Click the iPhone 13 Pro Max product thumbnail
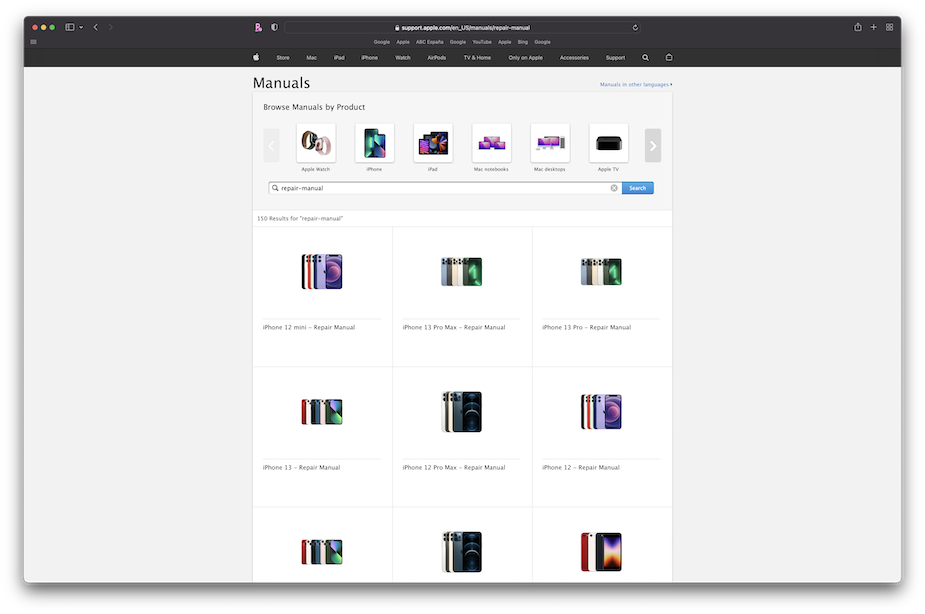This screenshot has height=614, width=925. pos(462,271)
